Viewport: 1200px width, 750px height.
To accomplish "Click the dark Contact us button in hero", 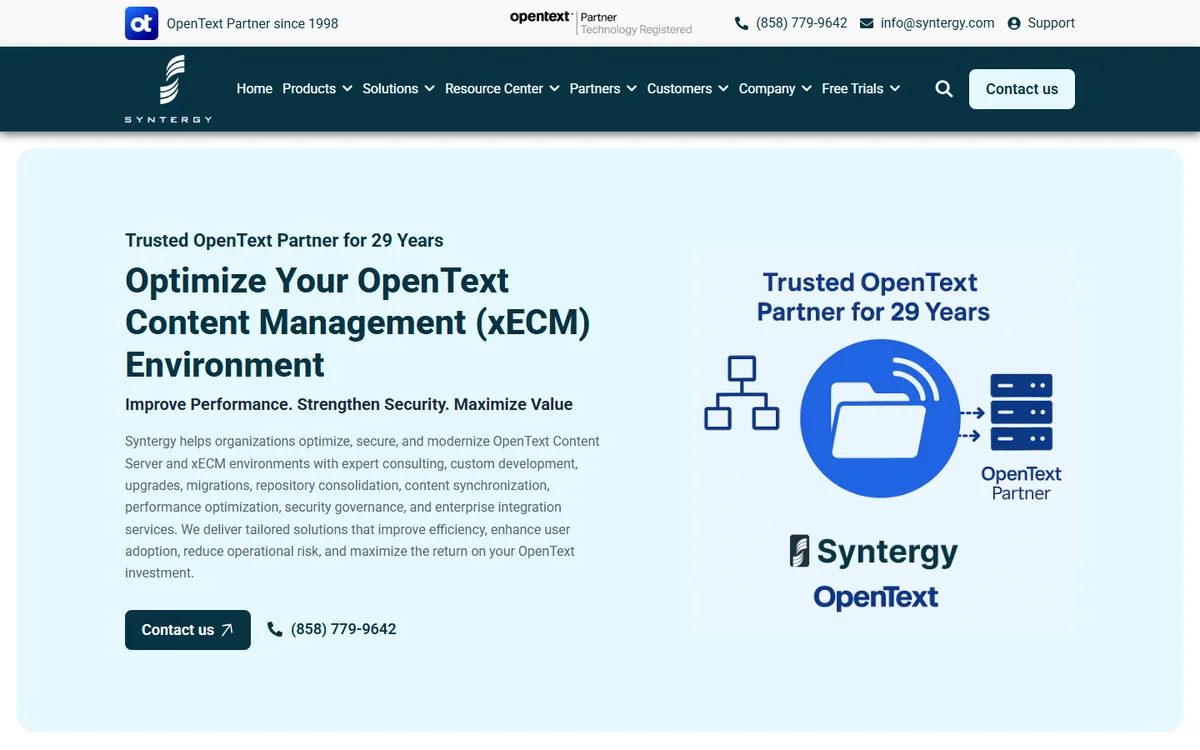I will [x=188, y=630].
